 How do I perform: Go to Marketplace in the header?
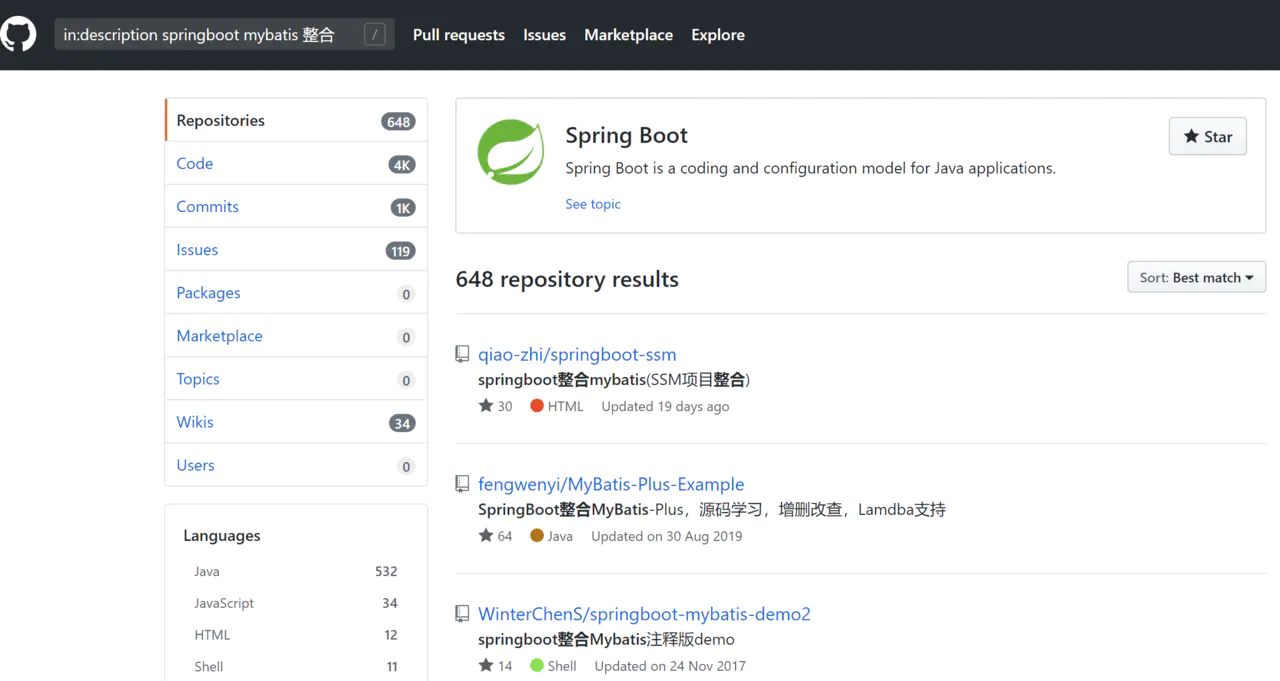tap(628, 35)
